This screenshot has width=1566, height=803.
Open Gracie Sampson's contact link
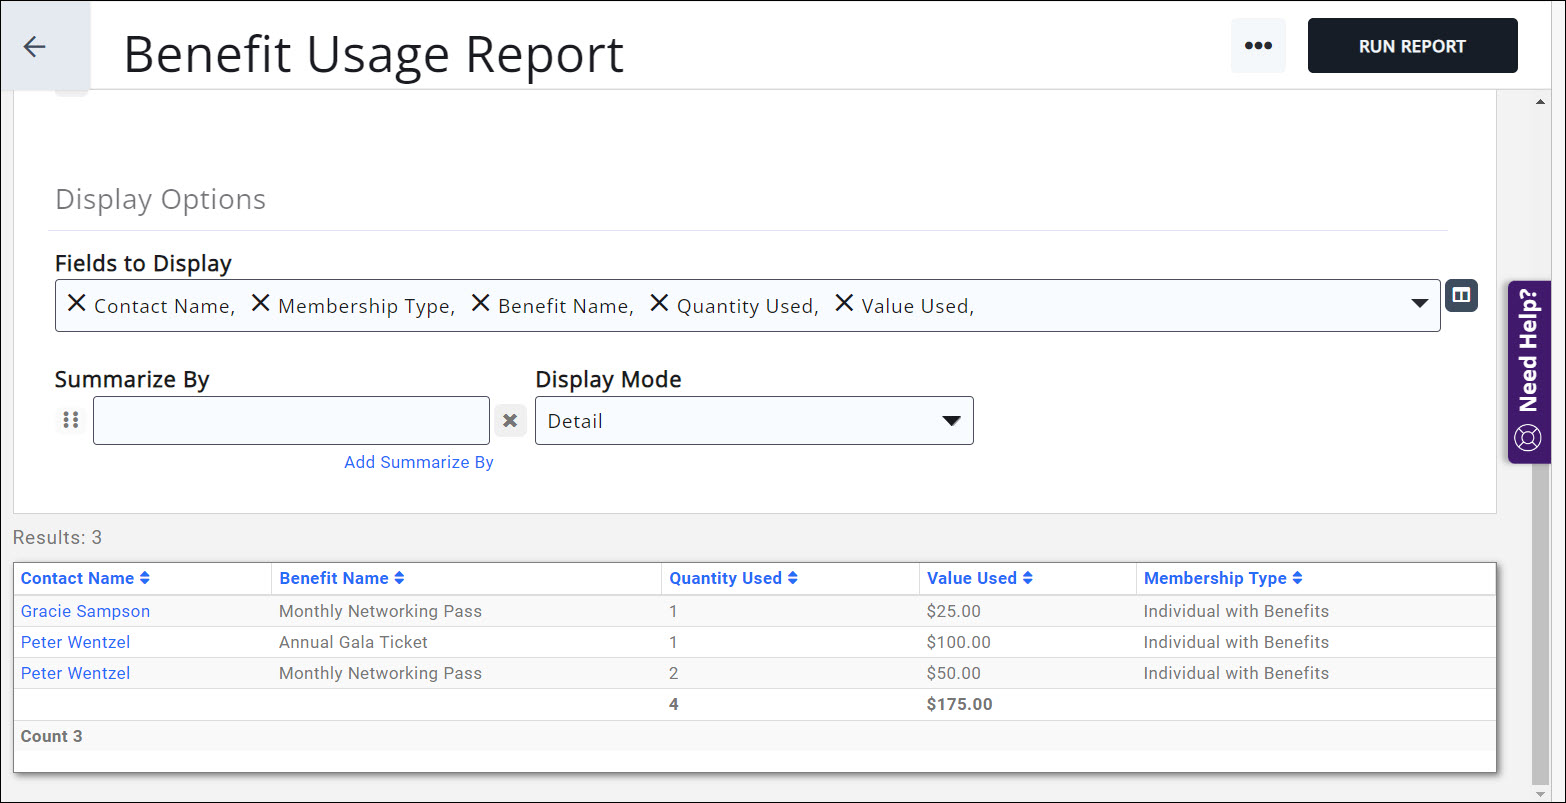pyautogui.click(x=85, y=611)
